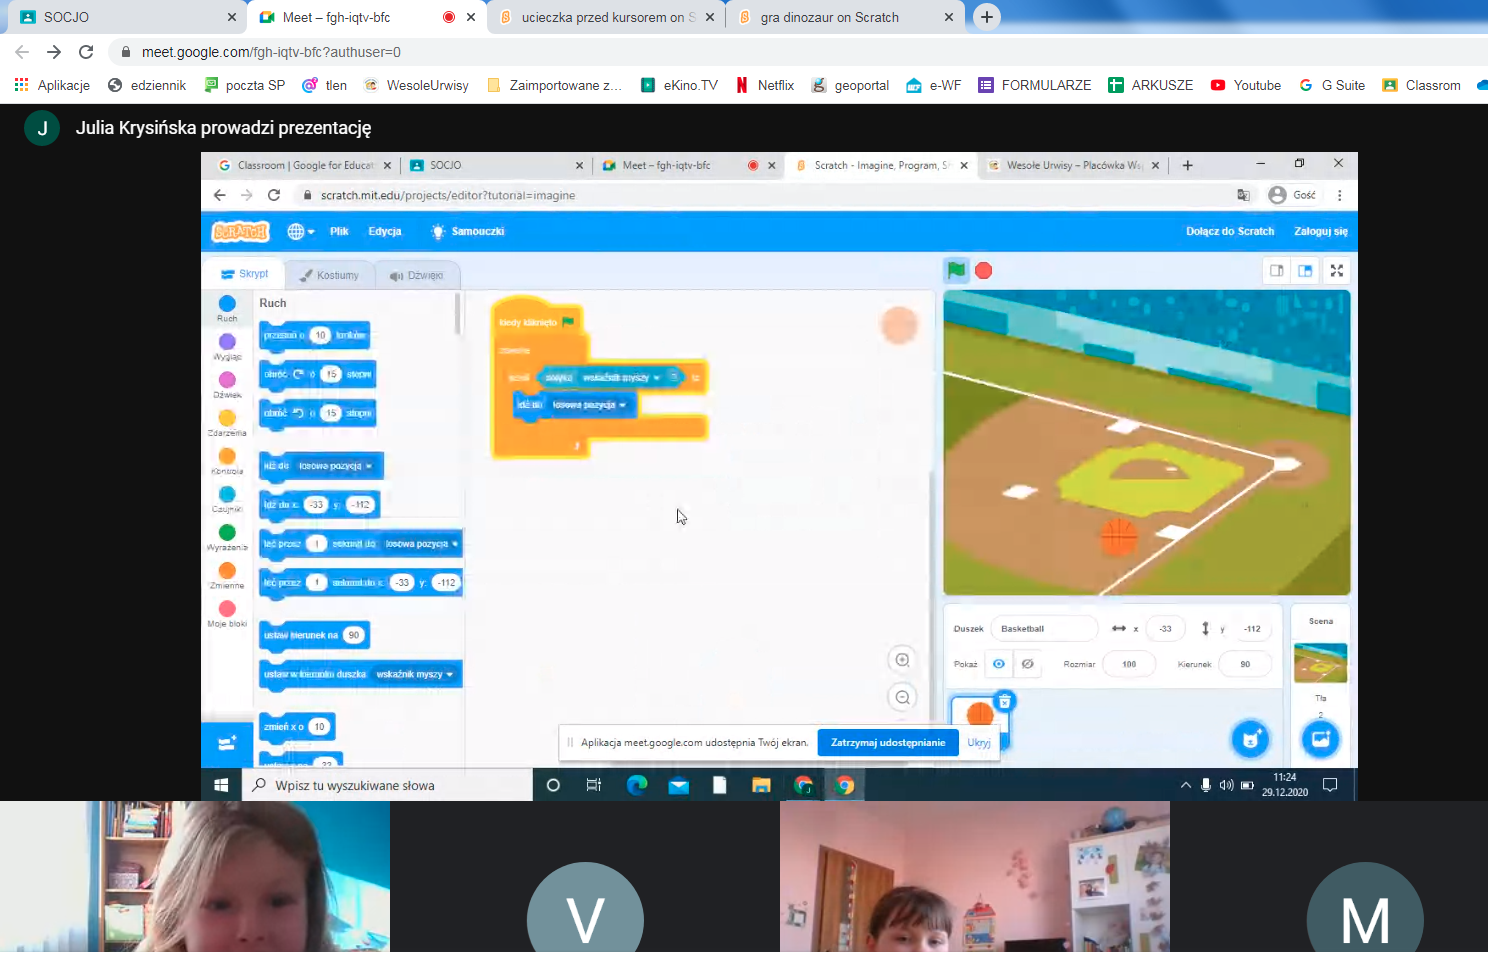Click sprite Rozmiar size field
The width and height of the screenshot is (1488, 960).
click(x=1129, y=664)
